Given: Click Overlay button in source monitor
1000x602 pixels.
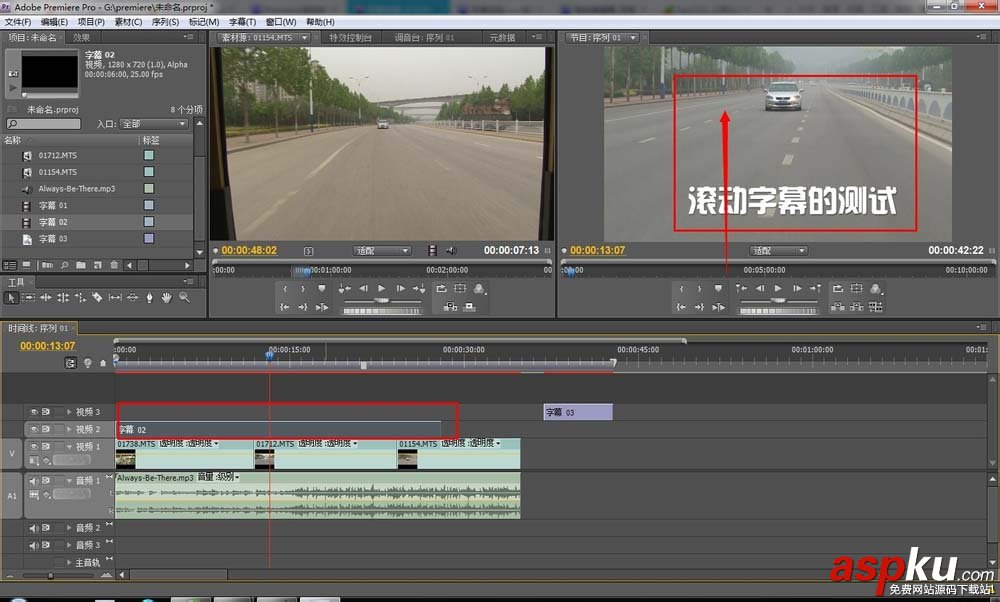Looking at the screenshot, I should click(469, 307).
